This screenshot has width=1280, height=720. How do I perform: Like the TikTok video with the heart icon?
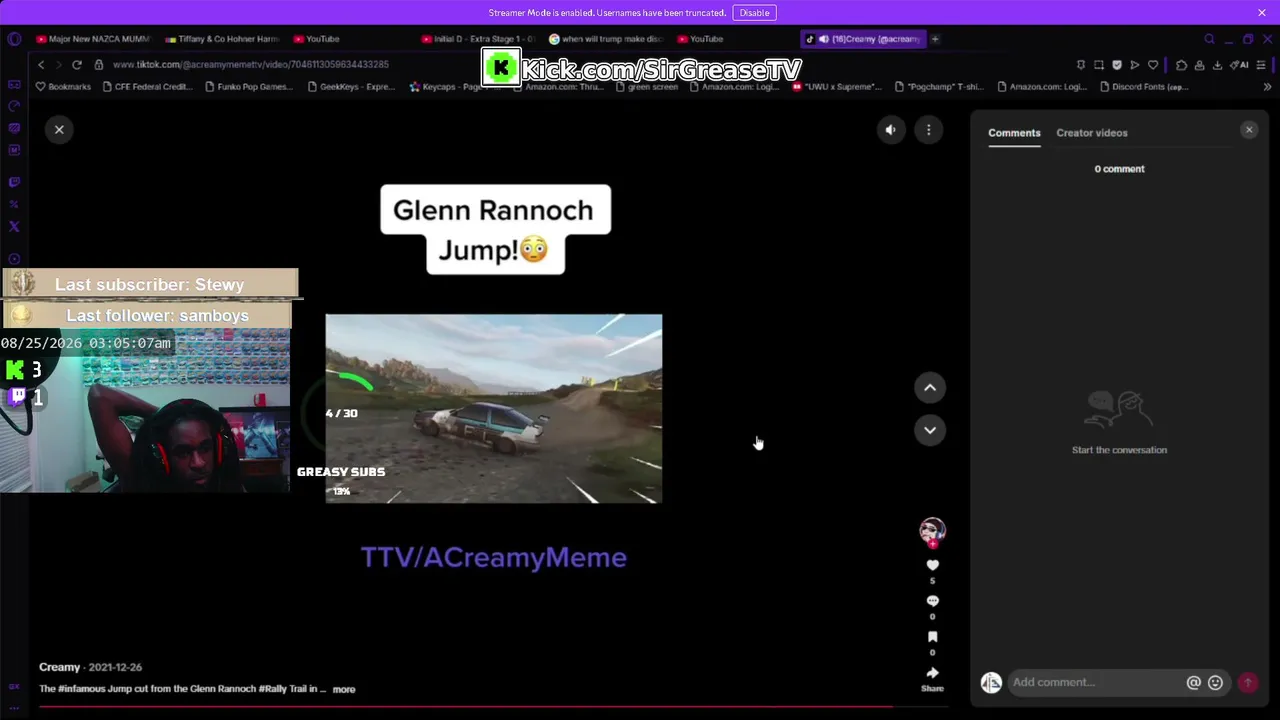(932, 565)
